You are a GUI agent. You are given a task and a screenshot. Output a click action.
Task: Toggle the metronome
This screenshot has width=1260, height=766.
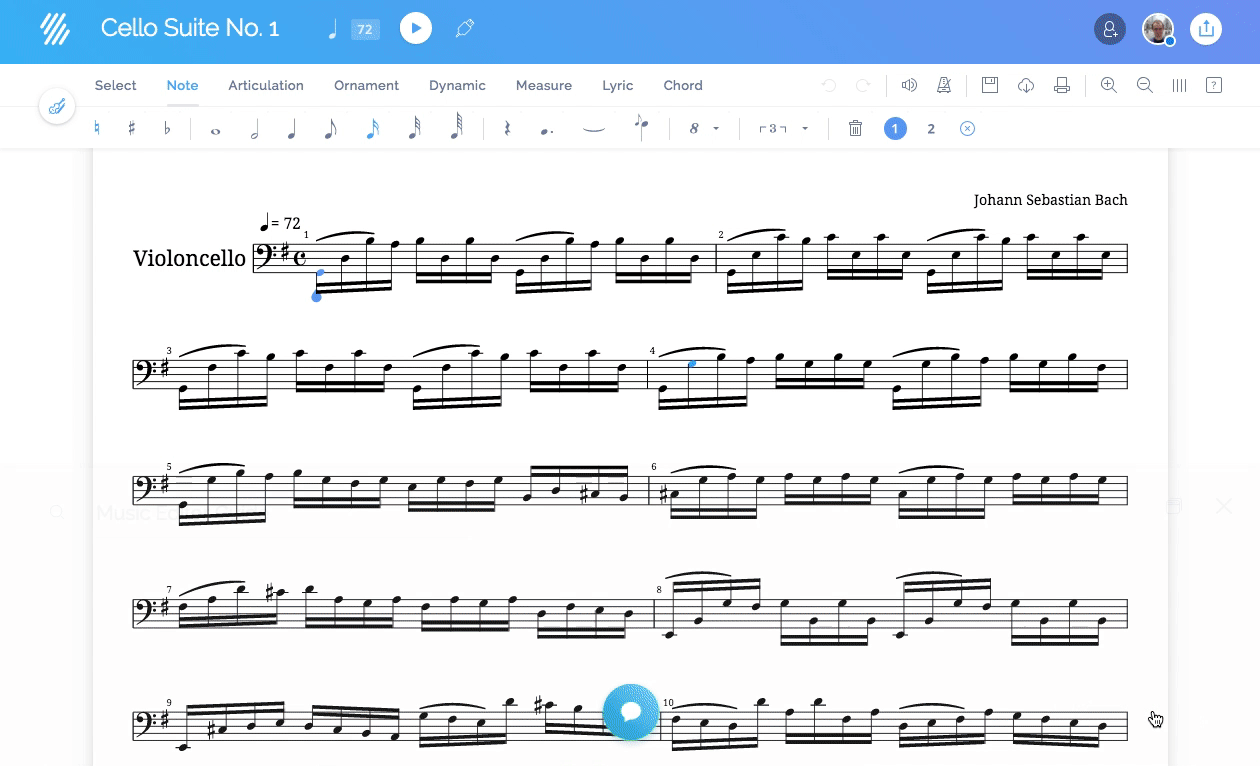944,86
